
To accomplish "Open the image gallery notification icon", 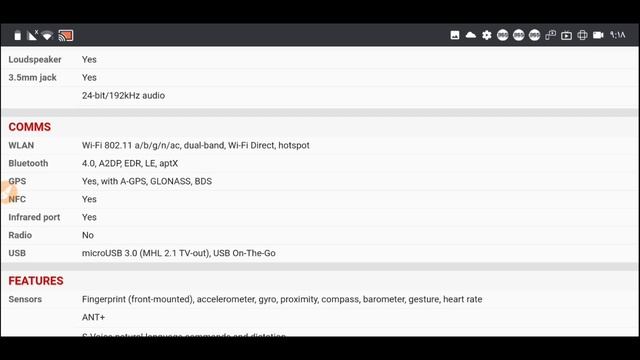I will (455, 35).
